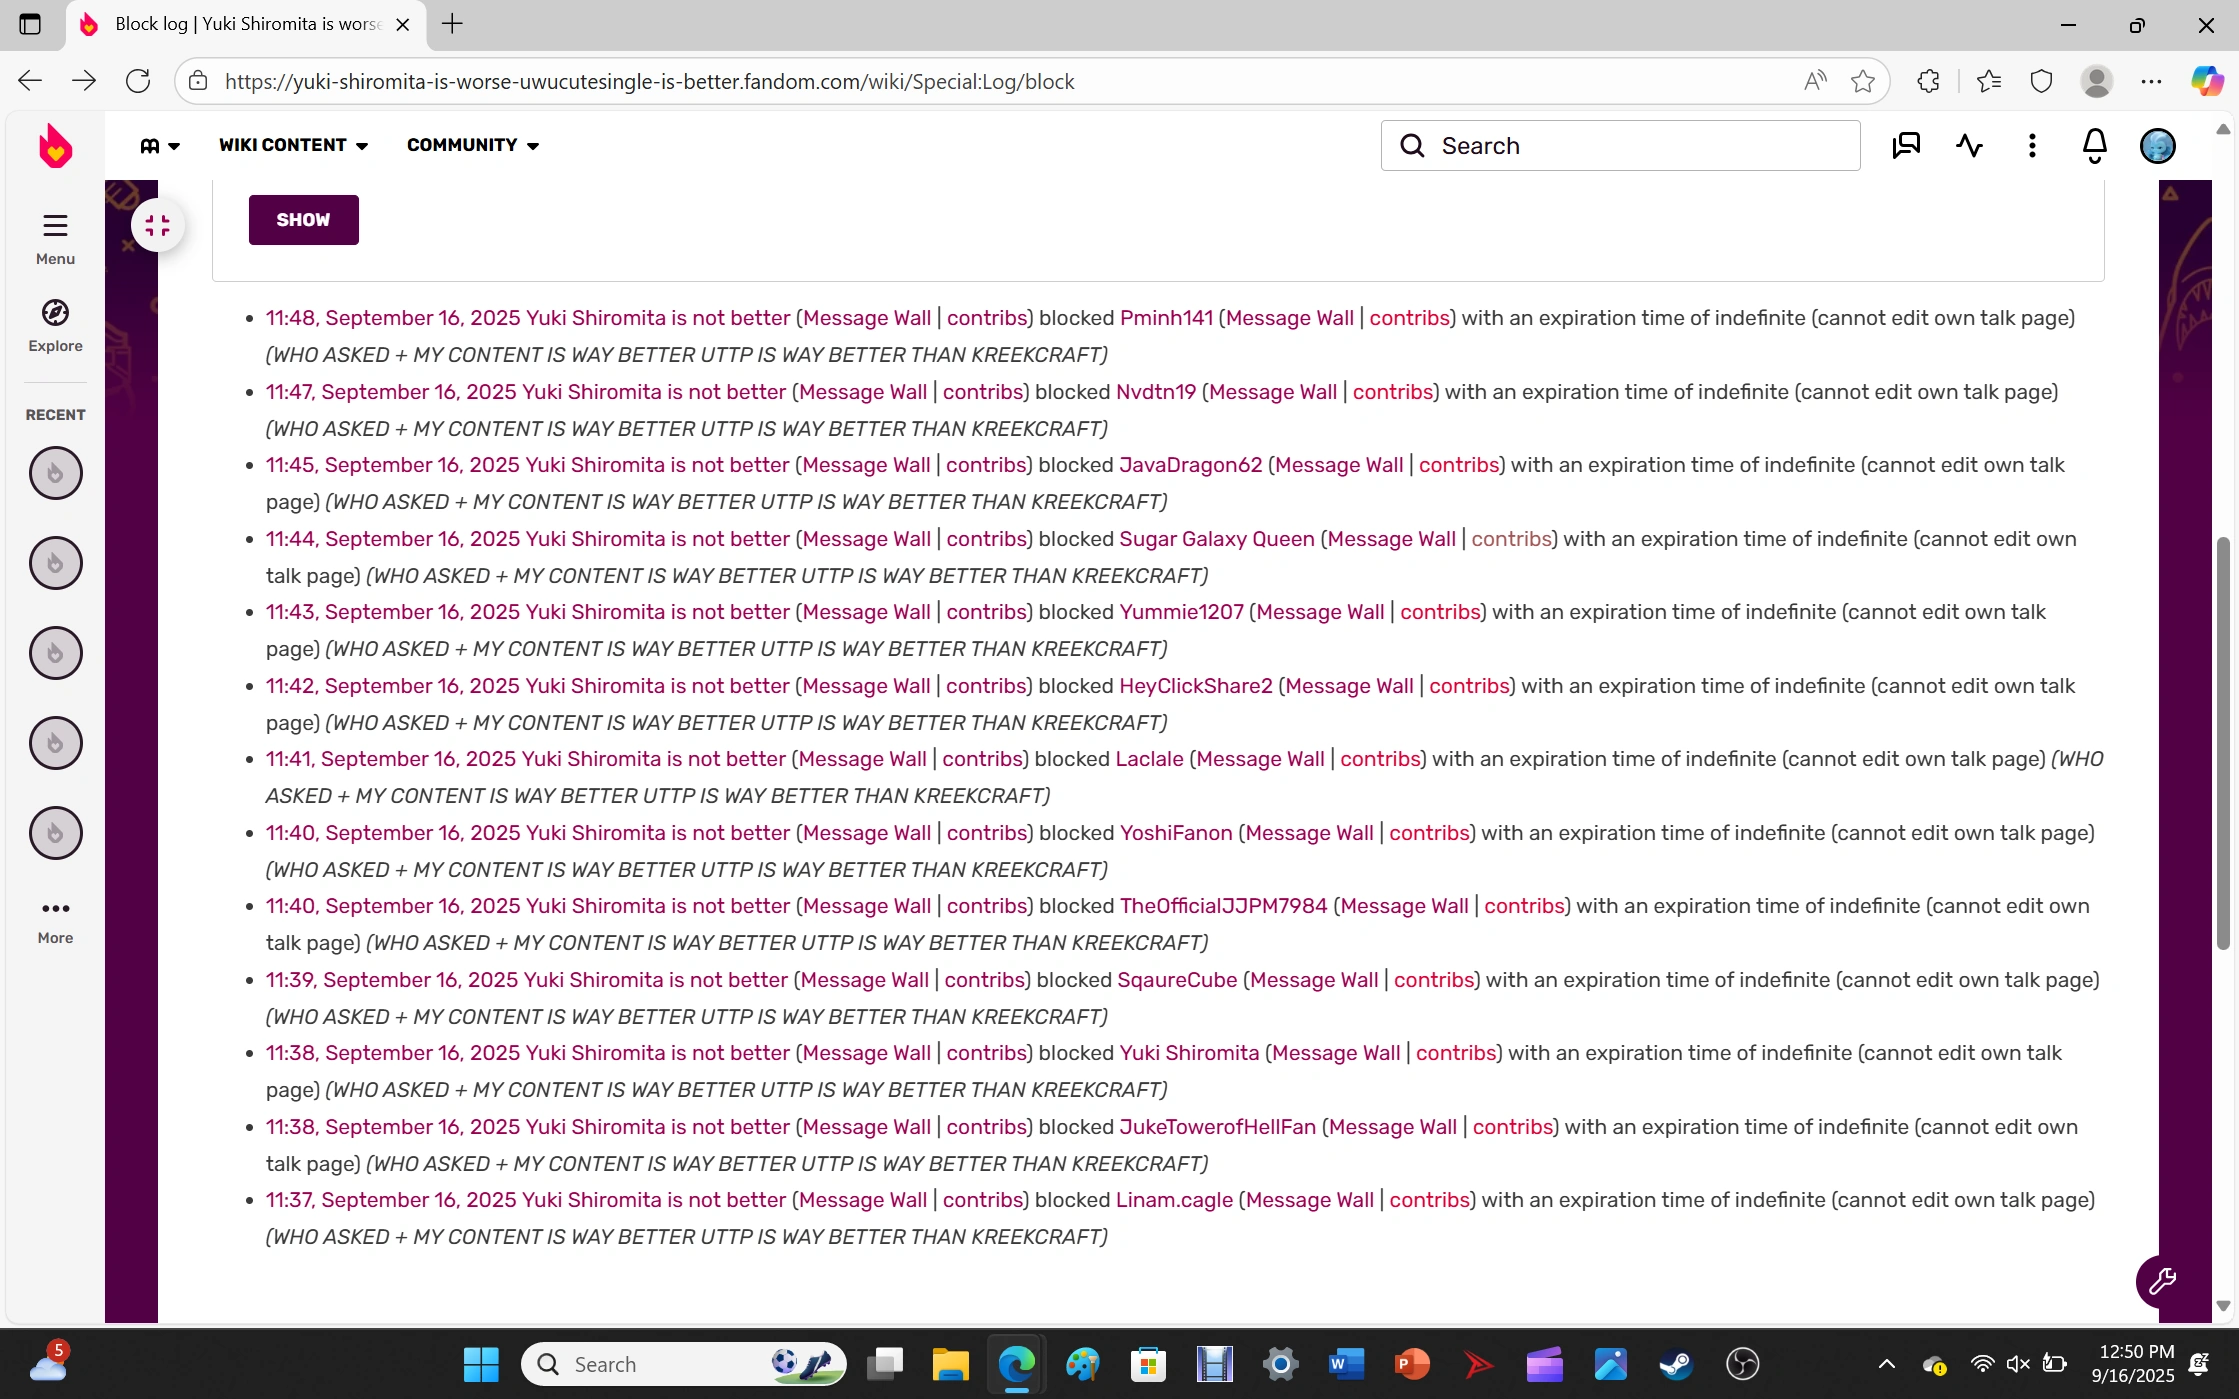Expand the COMMUNITY dropdown
2239x1399 pixels.
(472, 145)
